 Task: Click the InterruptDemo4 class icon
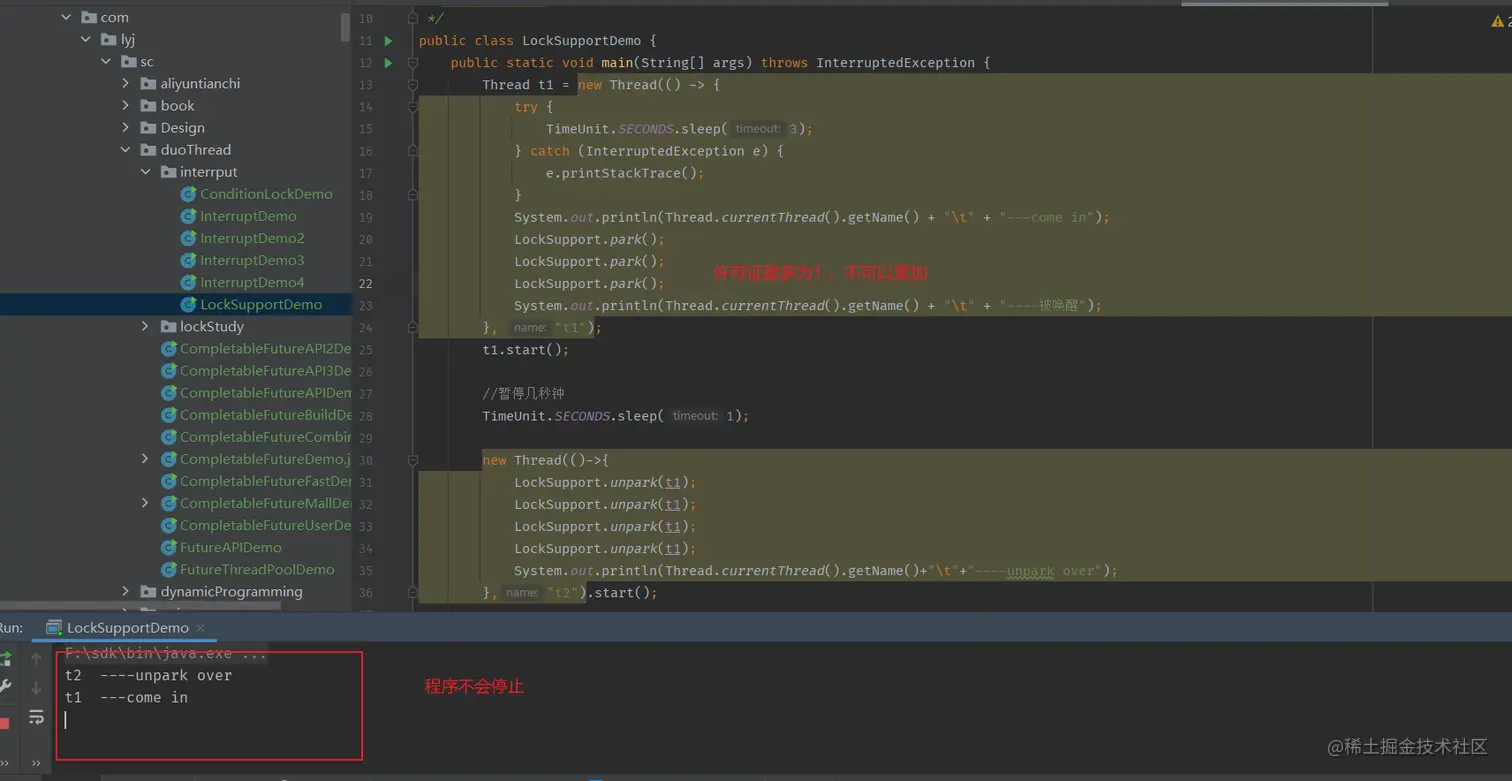(188, 282)
